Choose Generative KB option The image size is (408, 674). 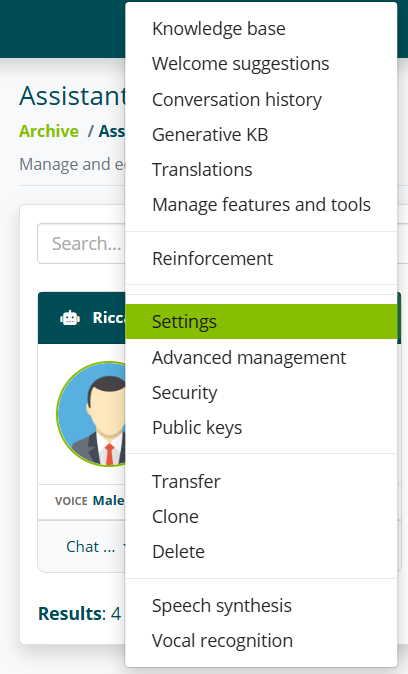pyautogui.click(x=261, y=135)
